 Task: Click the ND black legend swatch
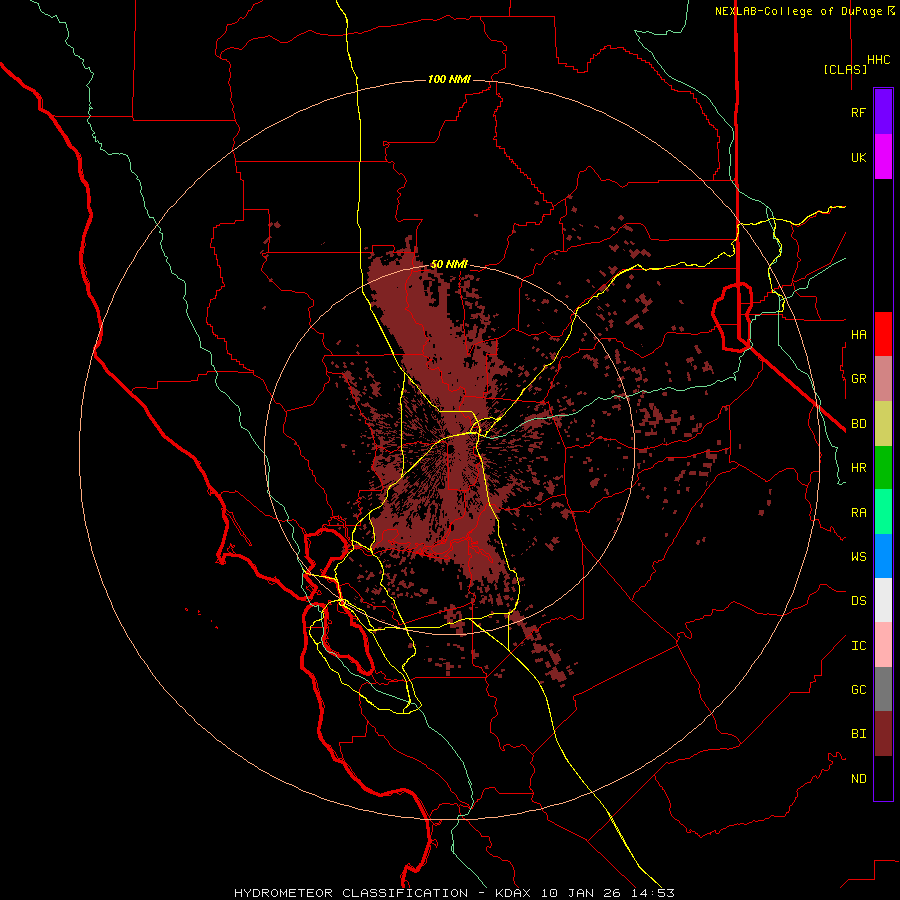coord(883,778)
